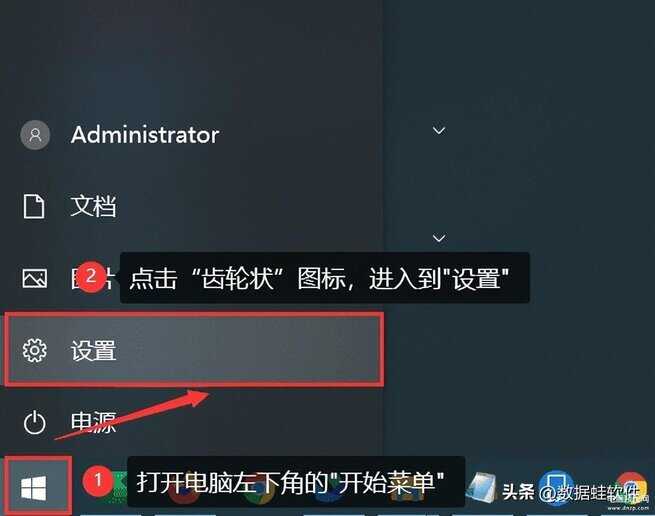
Task: Select the 文档 menu entry
Action: [x=93, y=206]
